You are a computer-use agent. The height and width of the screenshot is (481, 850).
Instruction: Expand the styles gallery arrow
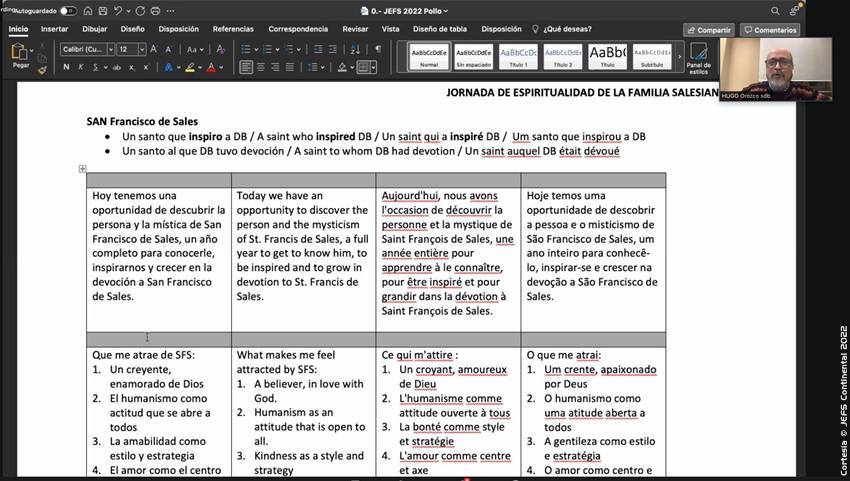680,56
